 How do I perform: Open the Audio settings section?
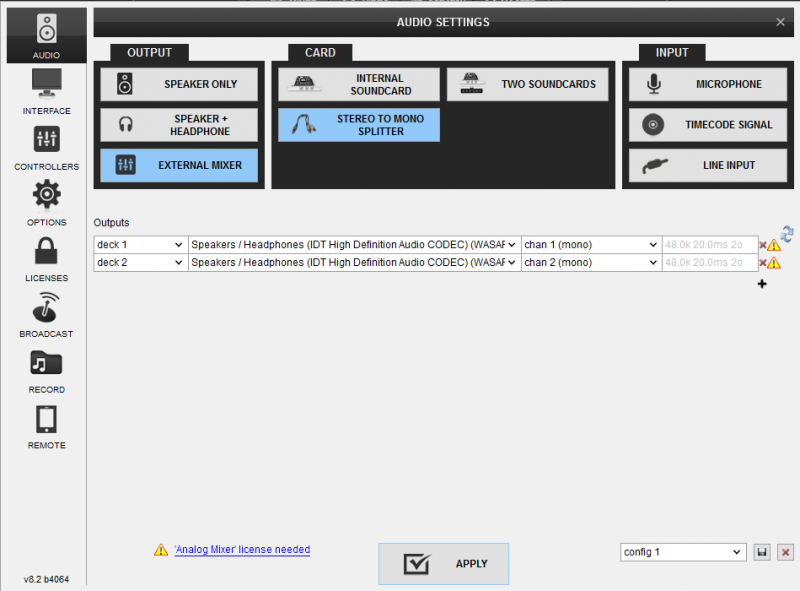click(46, 35)
